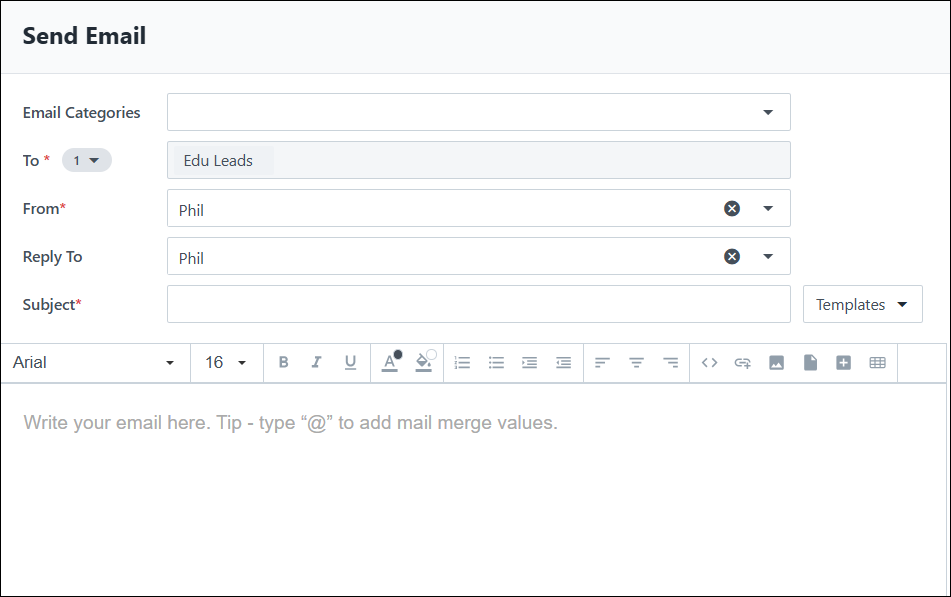The height and width of the screenshot is (597, 951).
Task: Clear Phil from the Reply To field
Action: pyautogui.click(x=731, y=256)
